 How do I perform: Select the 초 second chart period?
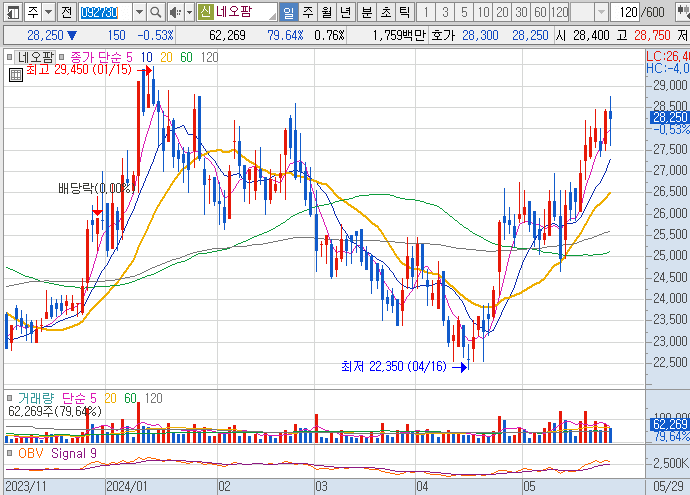coord(385,12)
